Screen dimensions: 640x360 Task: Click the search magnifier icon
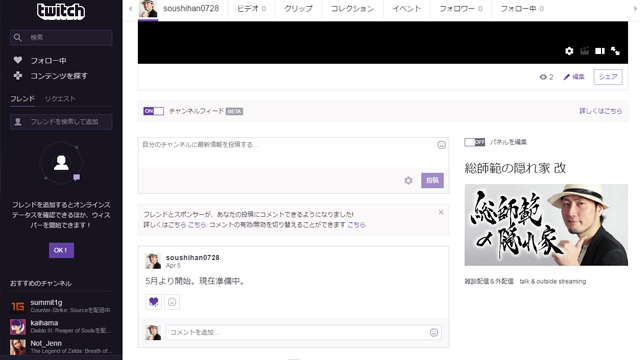point(18,38)
